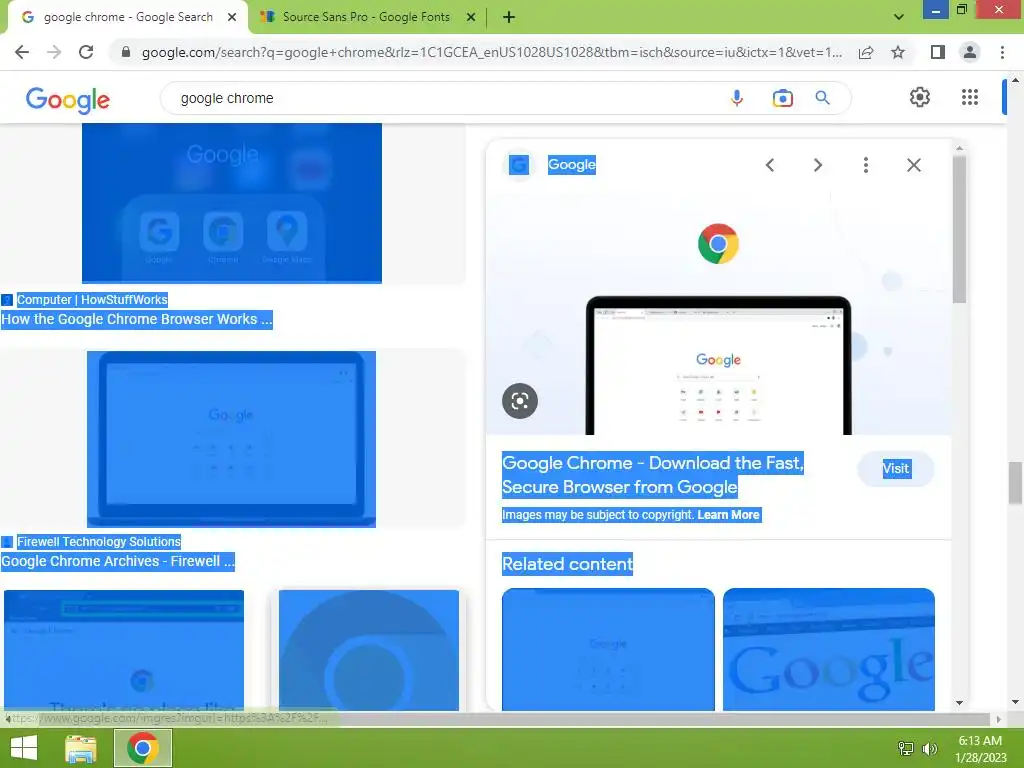Switch to google chrome Google Search tab
This screenshot has width=1024, height=768.
coord(128,17)
